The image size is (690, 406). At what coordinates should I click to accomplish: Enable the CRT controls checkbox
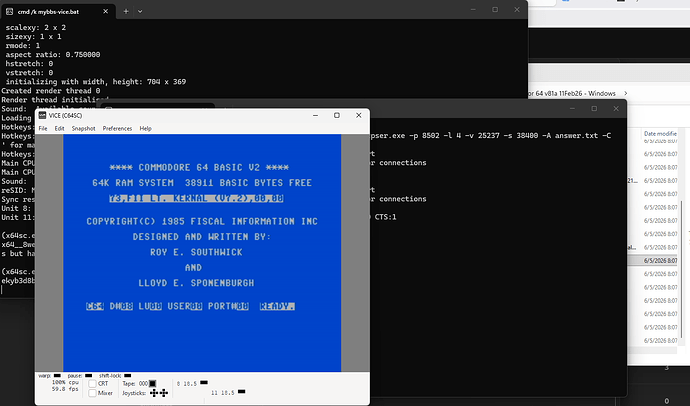tap(92, 384)
